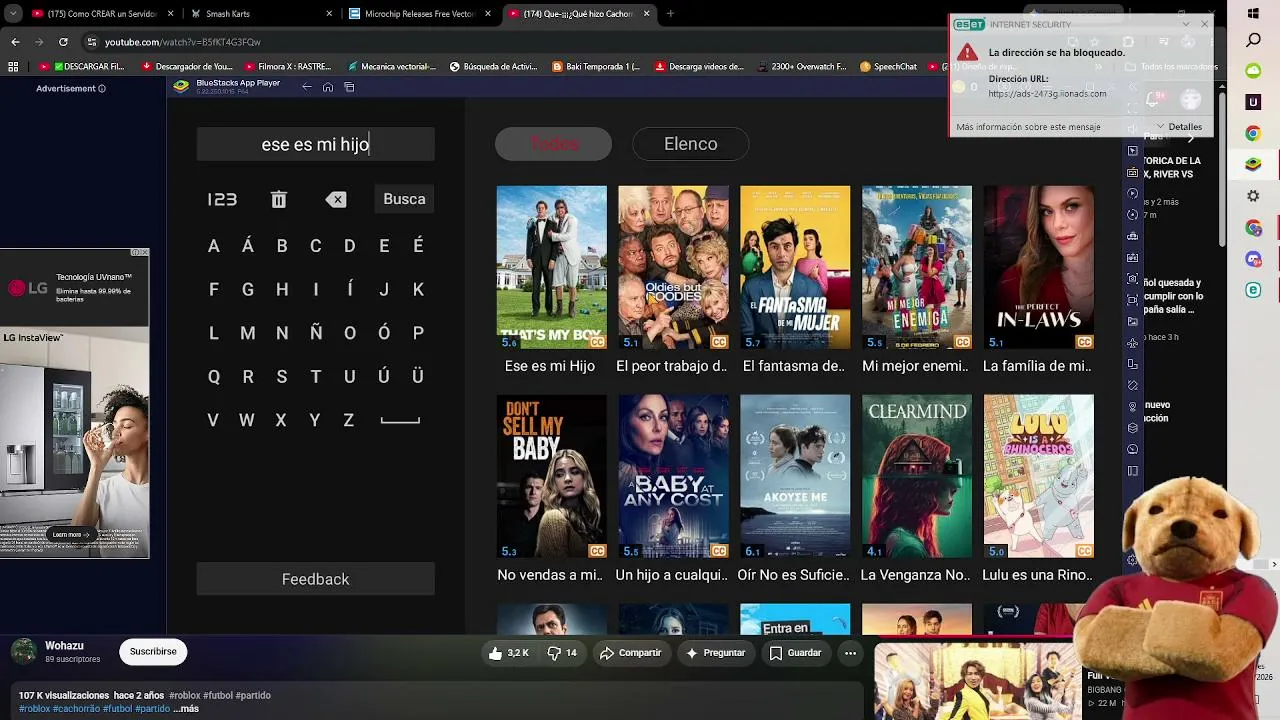Switch to the Smash Karts browser tab
The image size is (1280, 720).
point(261,14)
